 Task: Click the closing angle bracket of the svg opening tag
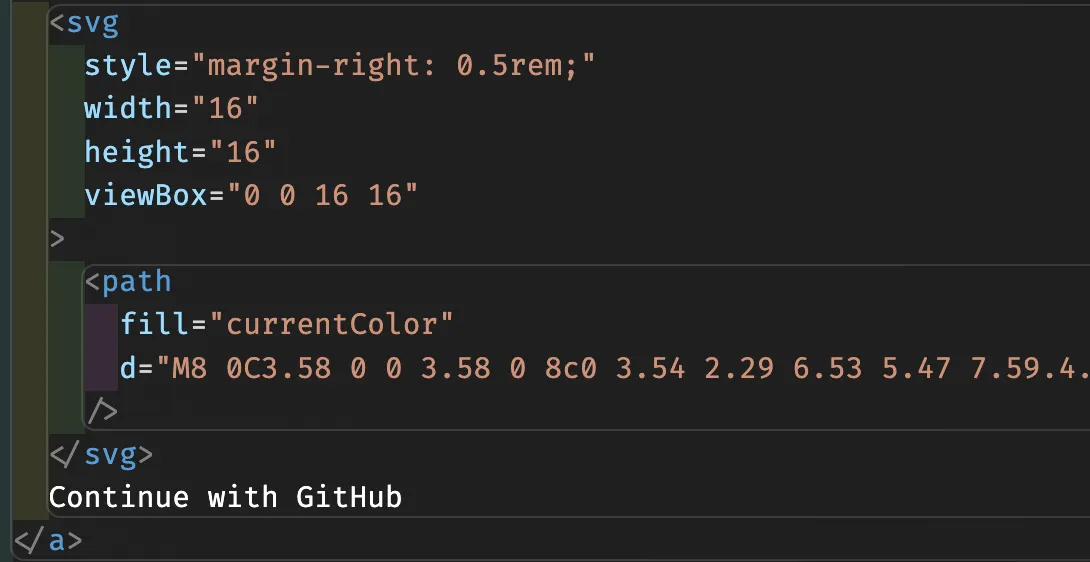(57, 239)
